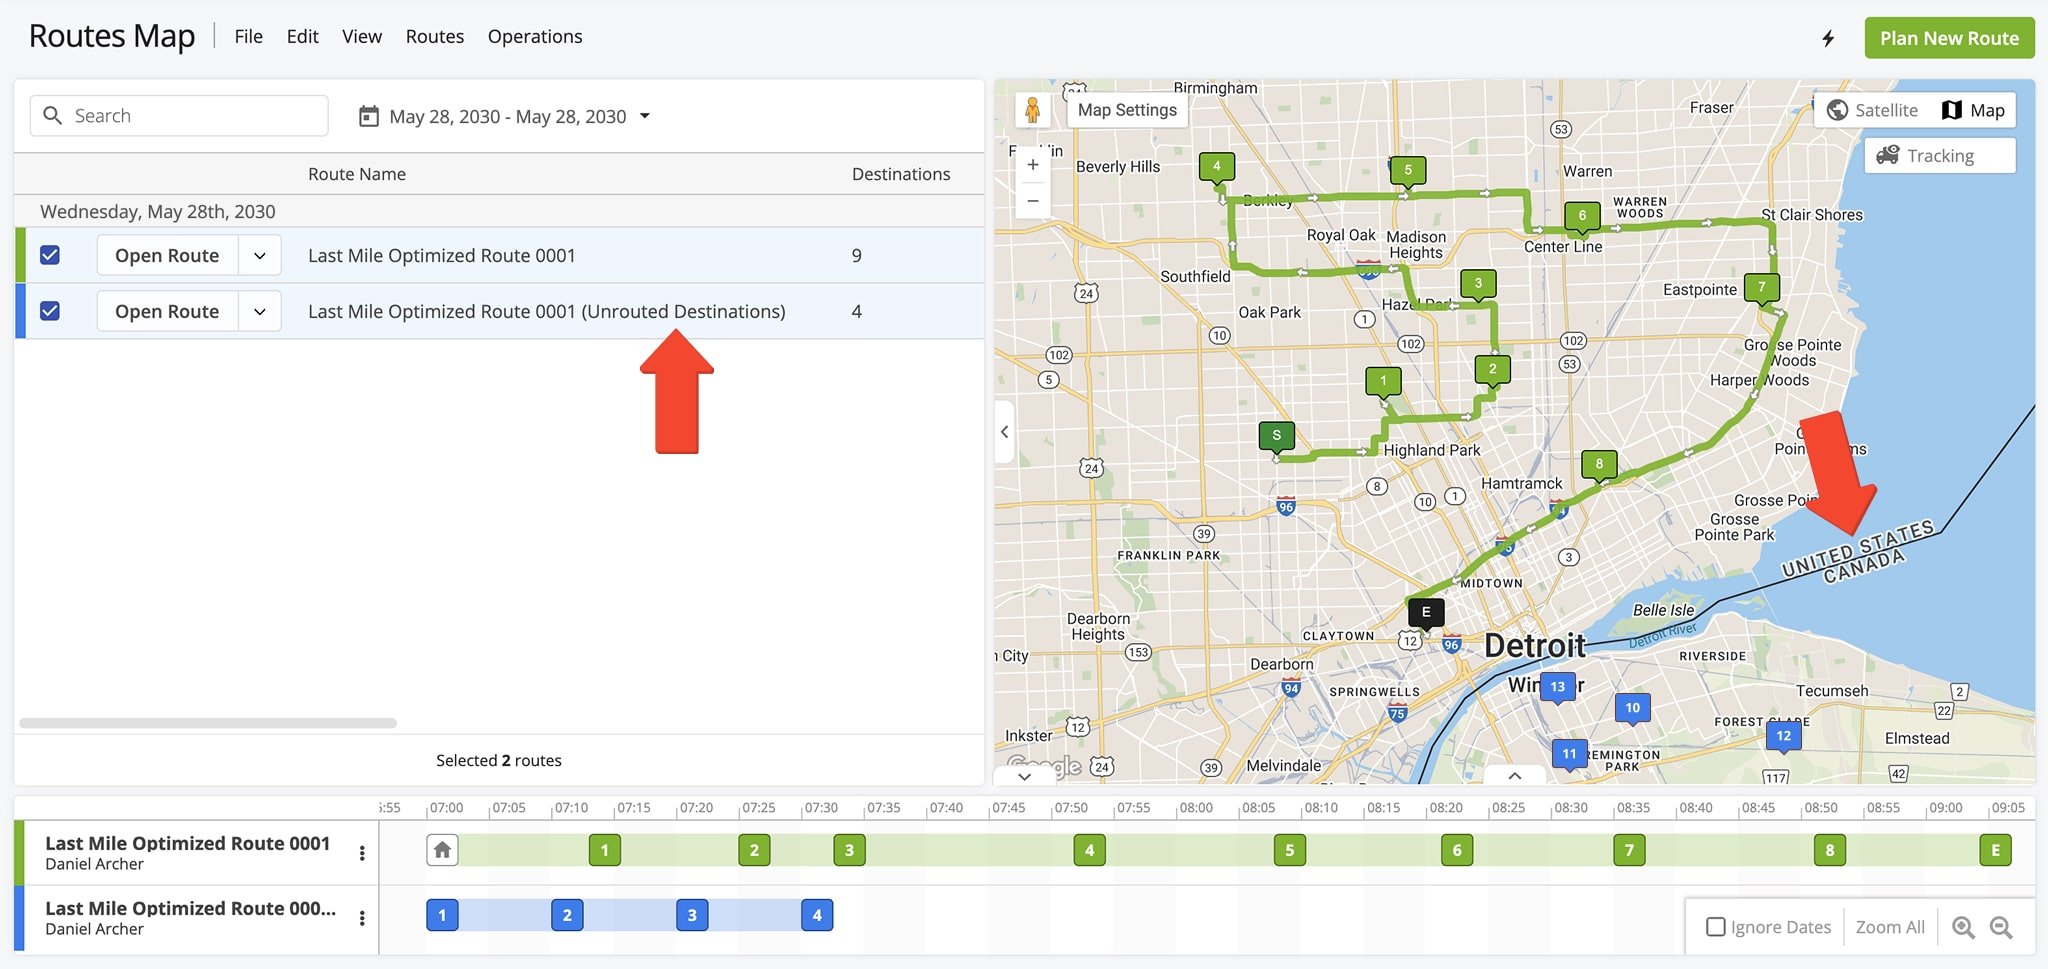Expand Open Route dropdown for Route 0001
2048x969 pixels.
coord(260,255)
